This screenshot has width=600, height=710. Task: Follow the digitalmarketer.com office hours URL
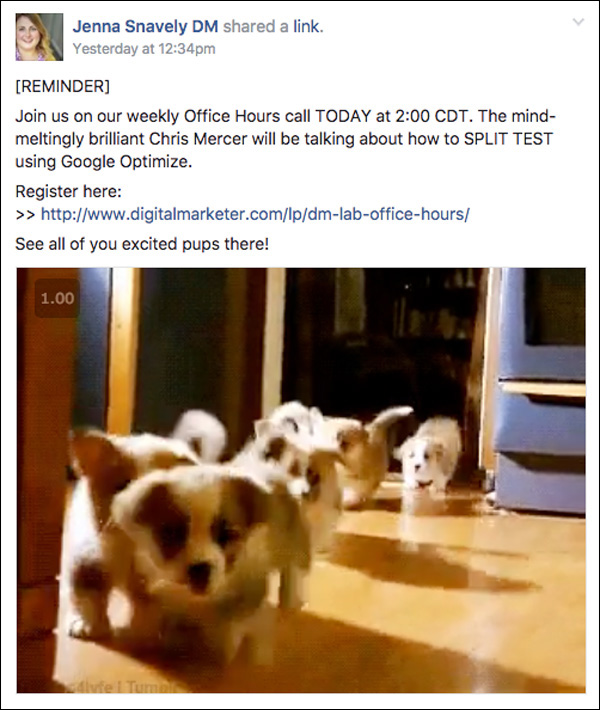pos(255,214)
